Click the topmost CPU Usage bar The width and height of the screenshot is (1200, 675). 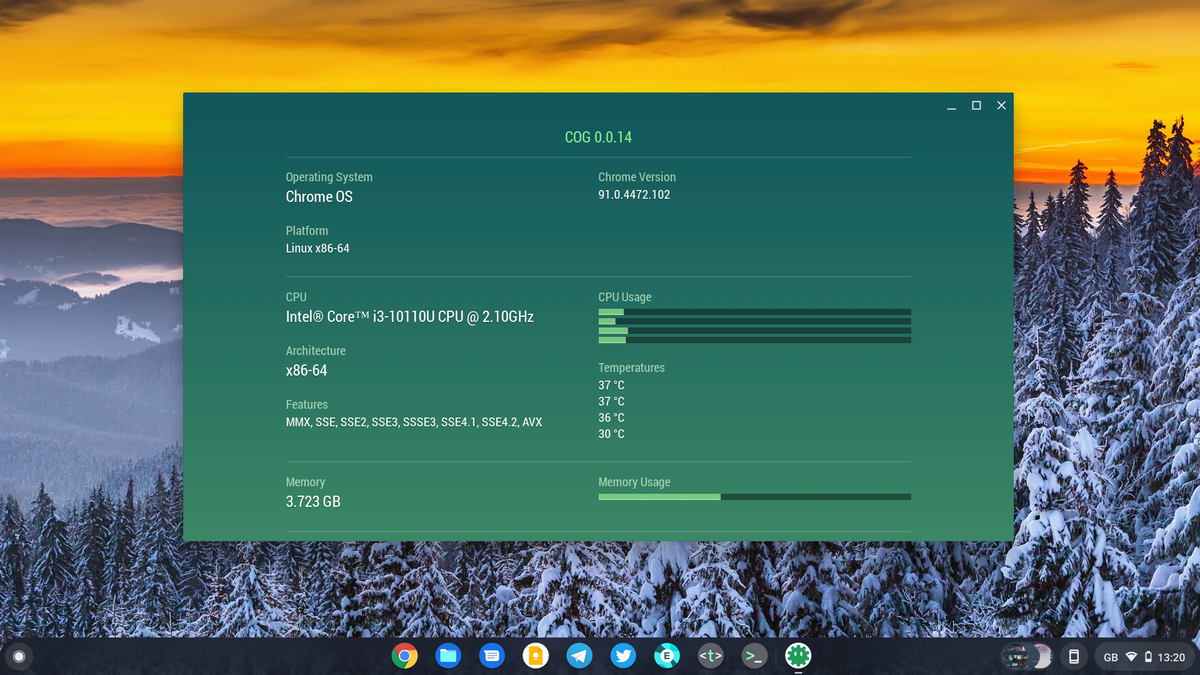click(754, 312)
